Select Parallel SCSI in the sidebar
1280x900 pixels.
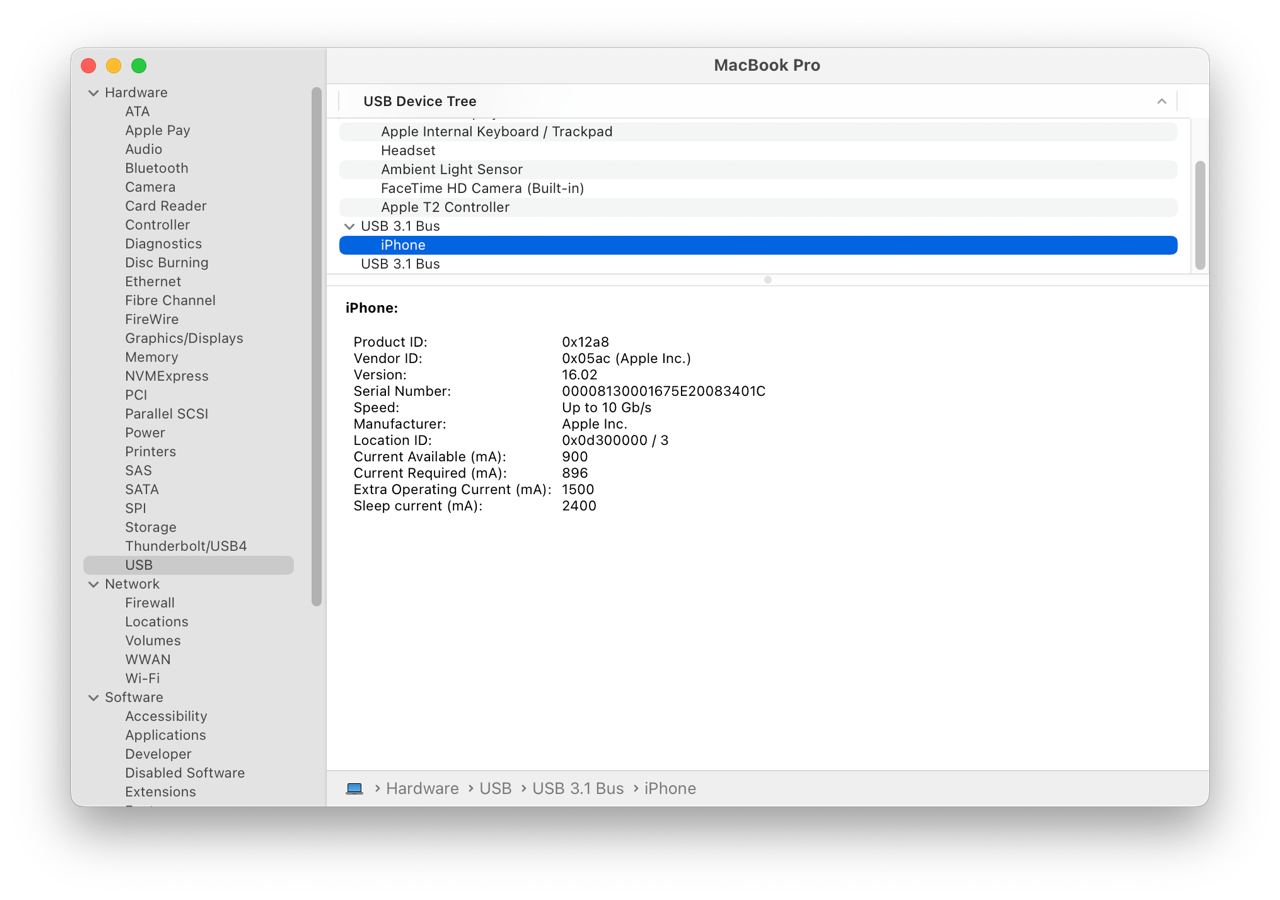click(x=166, y=414)
